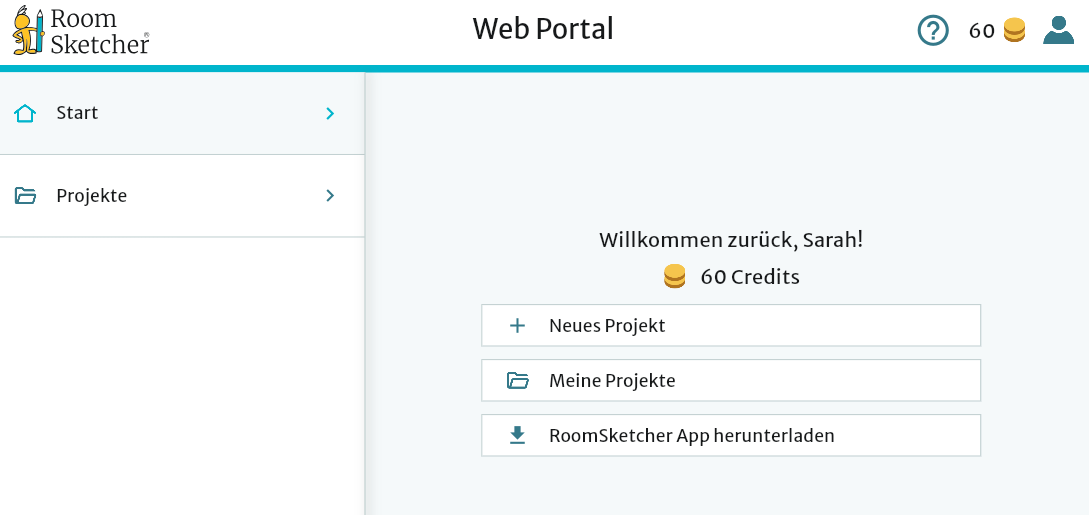Click the coins icon in the header
This screenshot has height=515, width=1089.
coord(1015,31)
